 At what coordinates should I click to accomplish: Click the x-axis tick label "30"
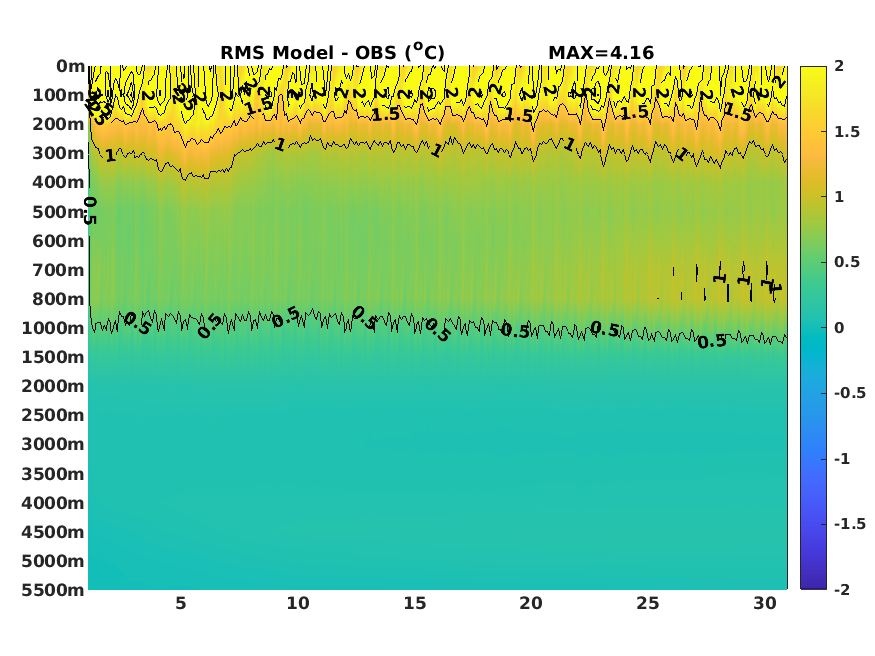765,603
